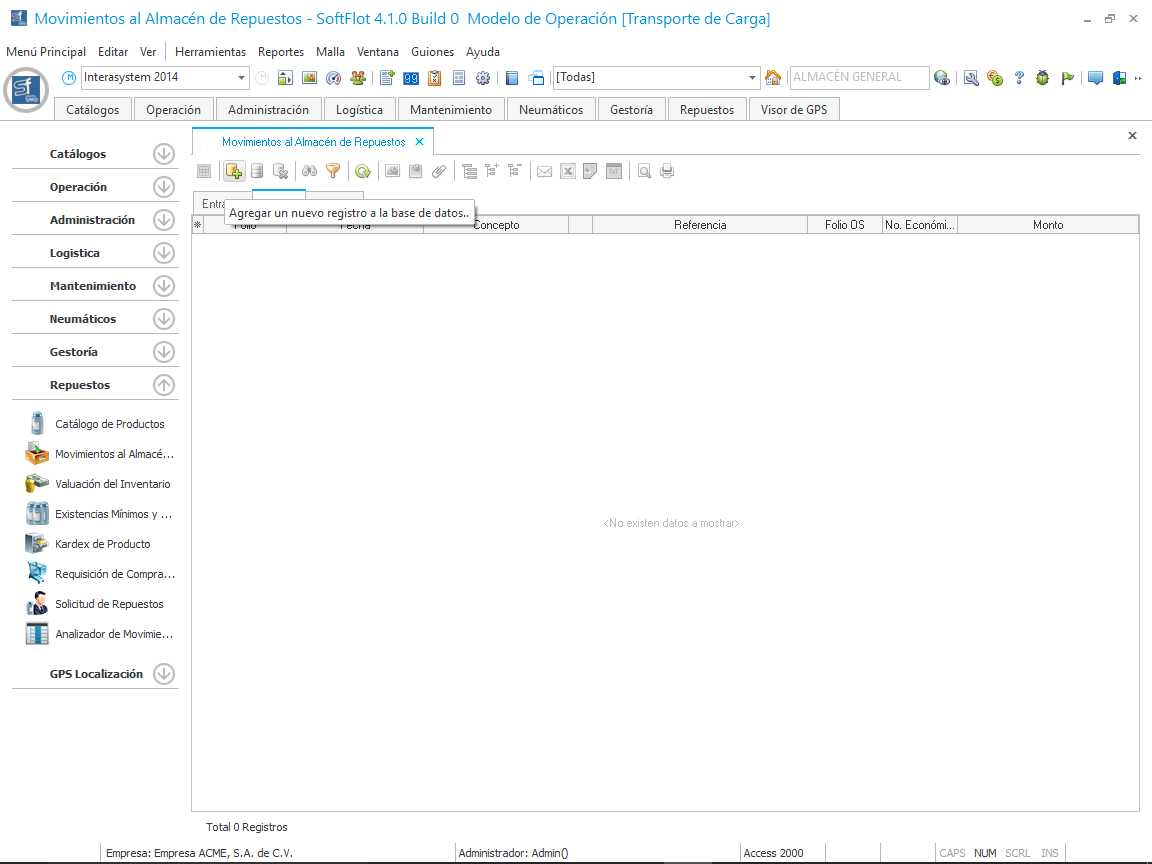Apply filter using the funnel icon
This screenshot has width=1152, height=864.
coord(333,171)
